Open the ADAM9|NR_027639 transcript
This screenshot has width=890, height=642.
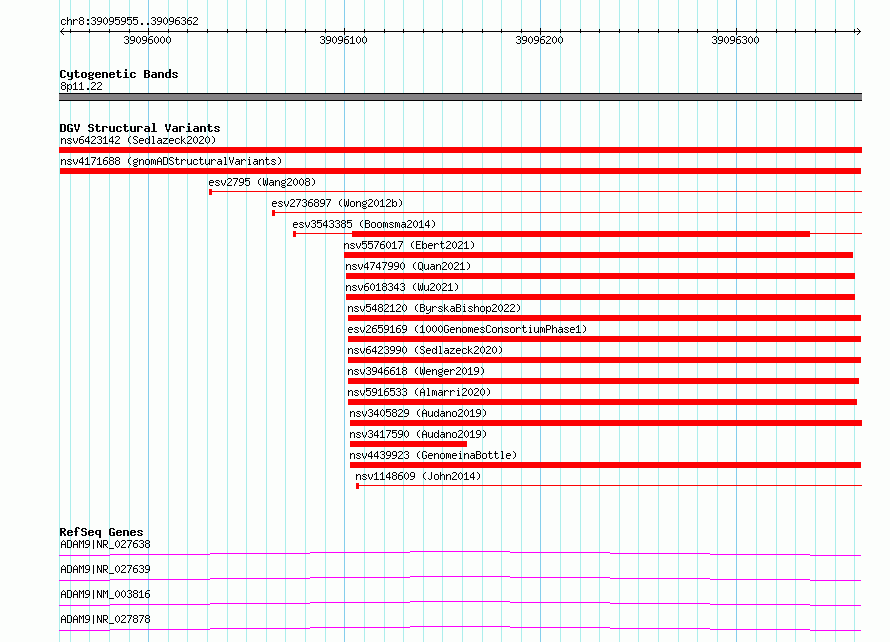pos(105,569)
